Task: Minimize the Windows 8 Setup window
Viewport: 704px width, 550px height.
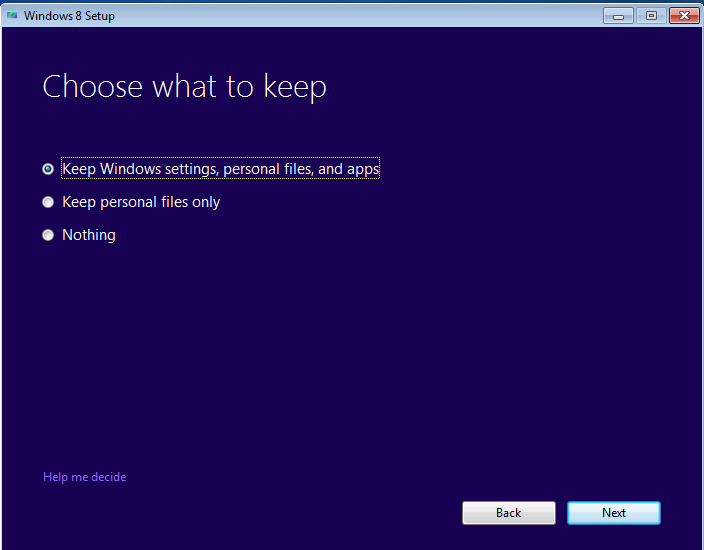Action: click(x=619, y=15)
